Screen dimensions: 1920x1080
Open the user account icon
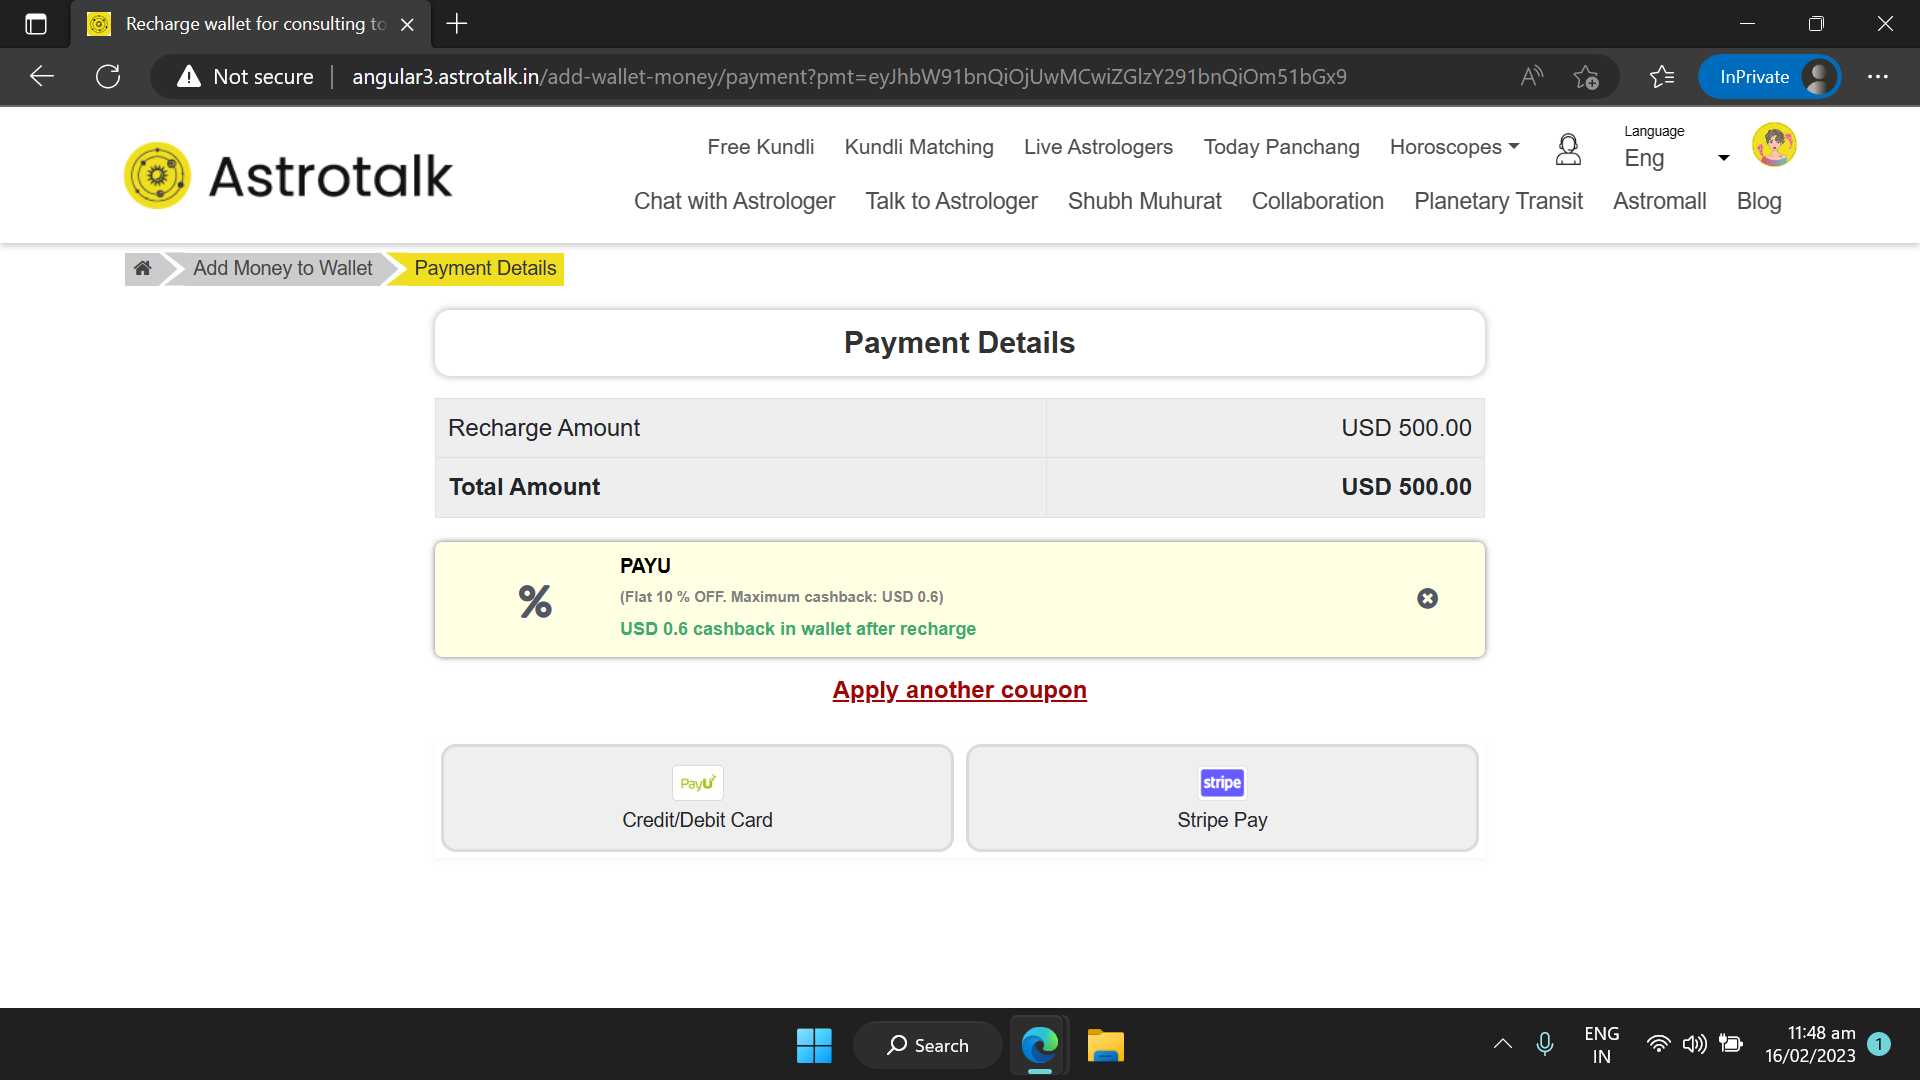tap(1568, 149)
